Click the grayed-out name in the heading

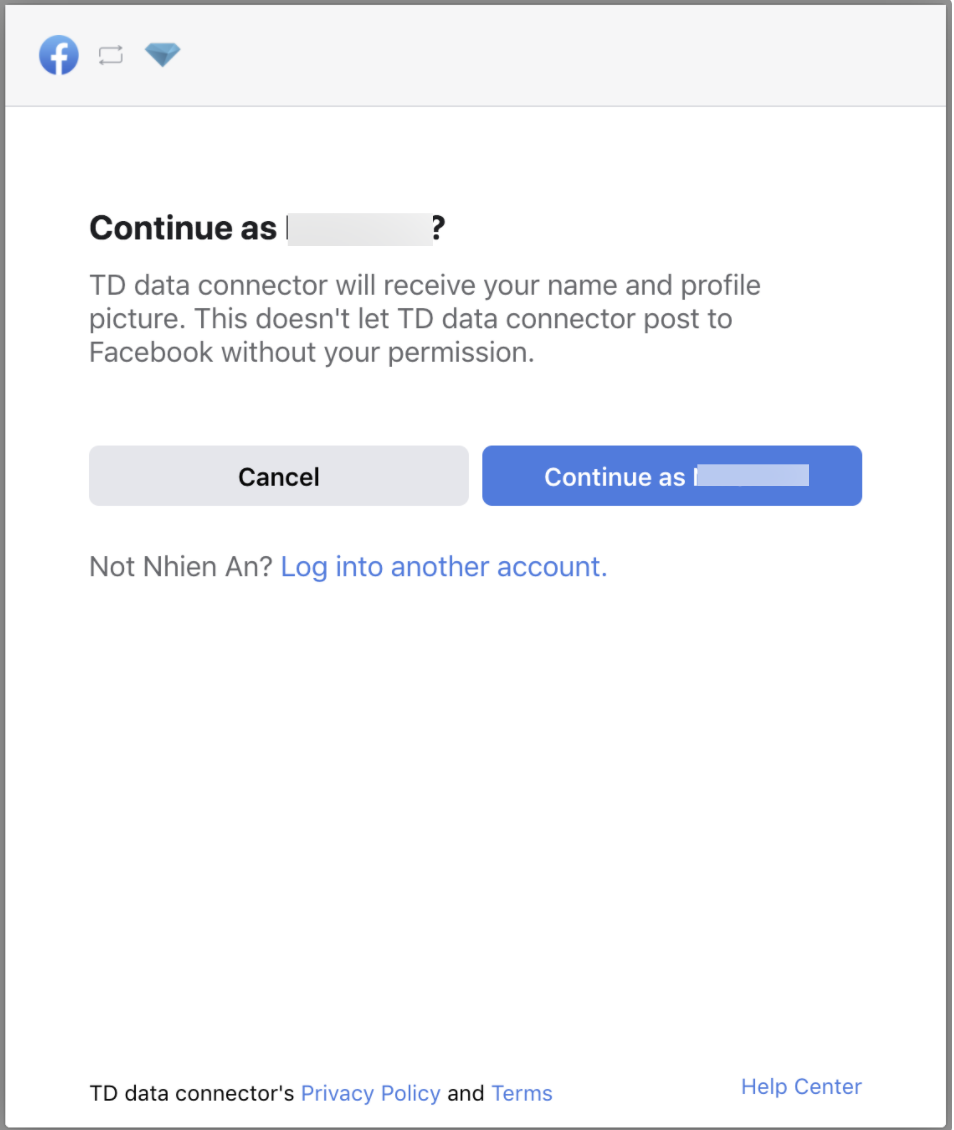pyautogui.click(x=358, y=228)
